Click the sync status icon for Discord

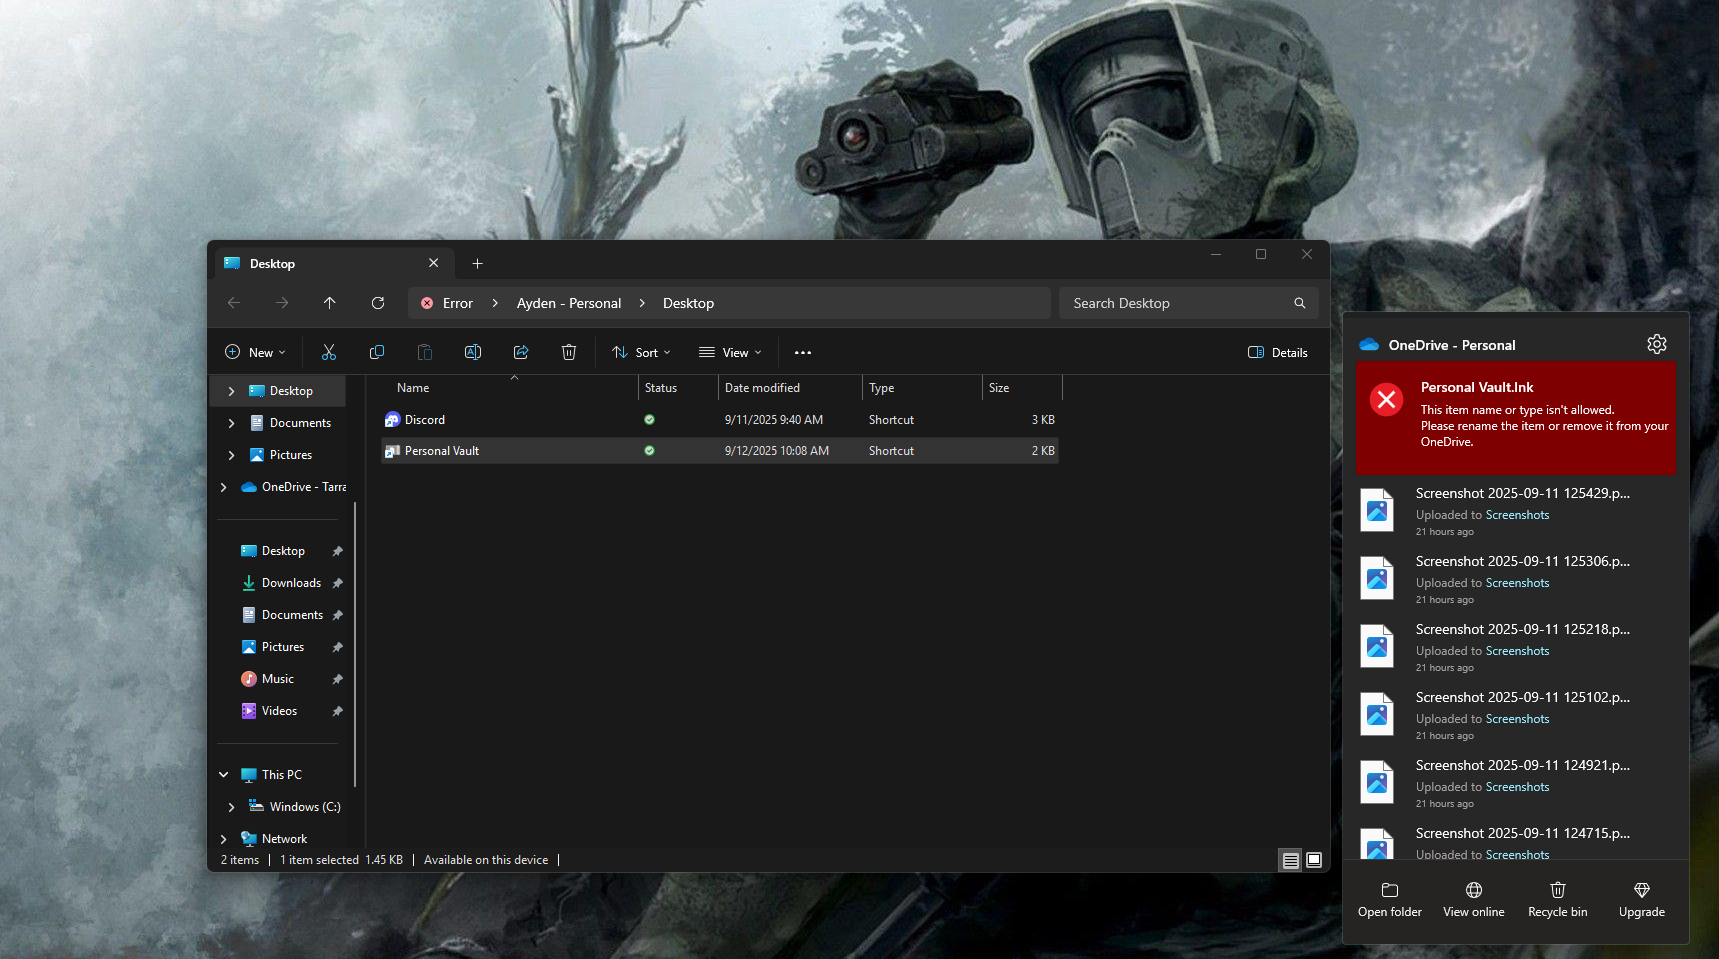[x=650, y=420]
